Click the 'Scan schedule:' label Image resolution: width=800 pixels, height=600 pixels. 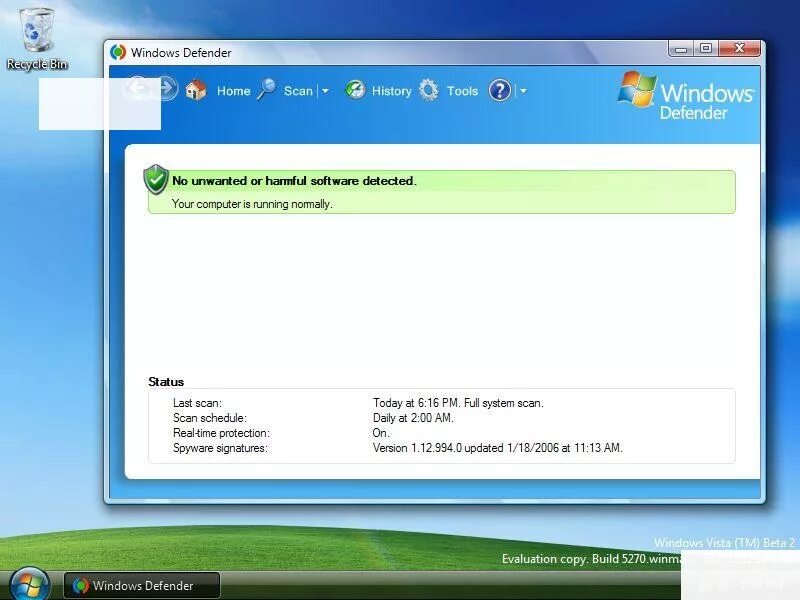point(210,418)
